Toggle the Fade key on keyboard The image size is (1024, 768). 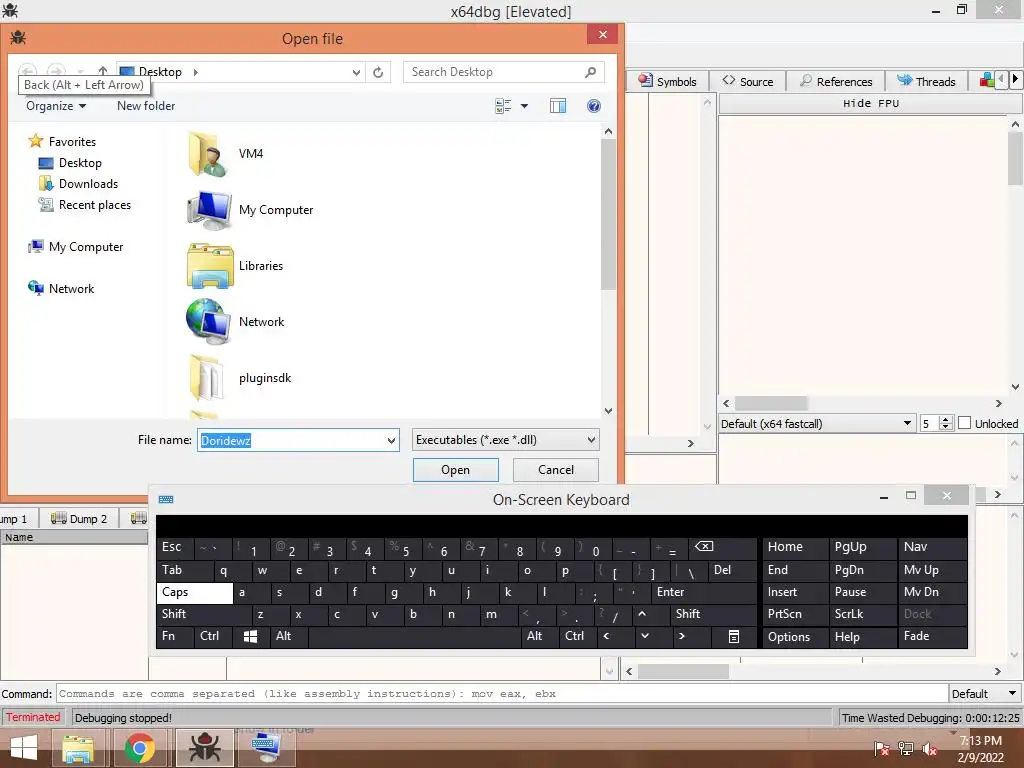pyautogui.click(x=933, y=637)
